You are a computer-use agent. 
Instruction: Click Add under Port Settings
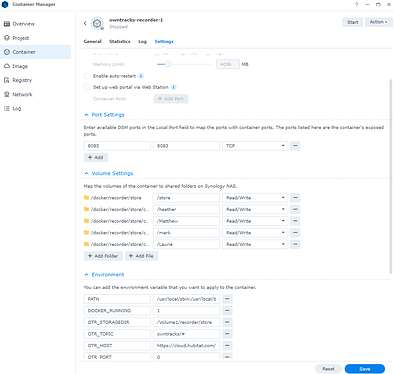pos(96,157)
